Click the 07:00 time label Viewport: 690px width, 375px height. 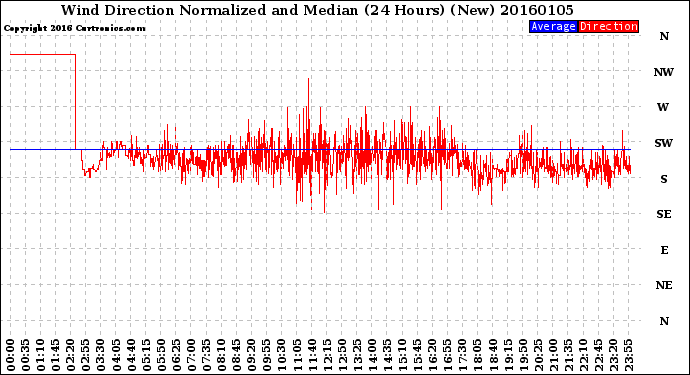191,355
